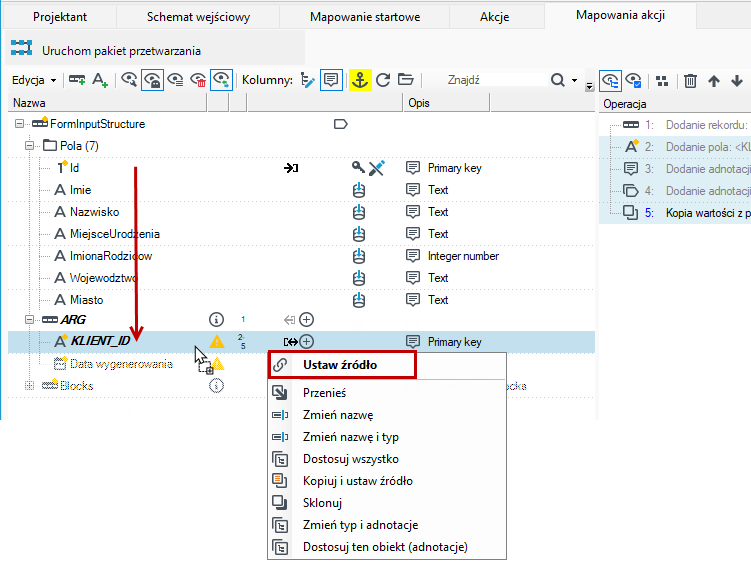Screen dimensions: 751x580
Task: Switch to the Akcje tab
Action: click(494, 17)
